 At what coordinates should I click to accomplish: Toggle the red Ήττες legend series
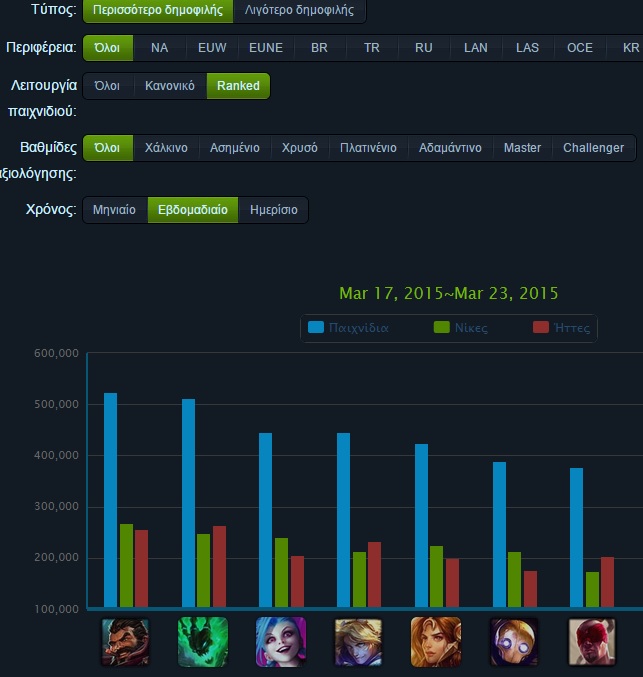click(561, 328)
